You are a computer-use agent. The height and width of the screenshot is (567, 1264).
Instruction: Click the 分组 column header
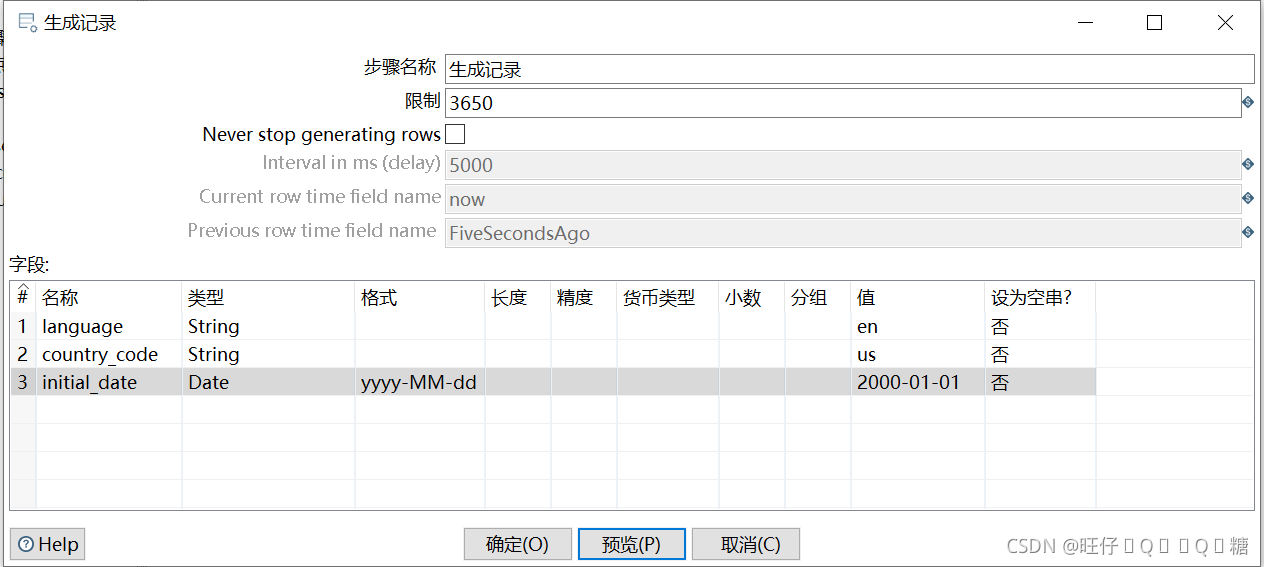point(818,298)
